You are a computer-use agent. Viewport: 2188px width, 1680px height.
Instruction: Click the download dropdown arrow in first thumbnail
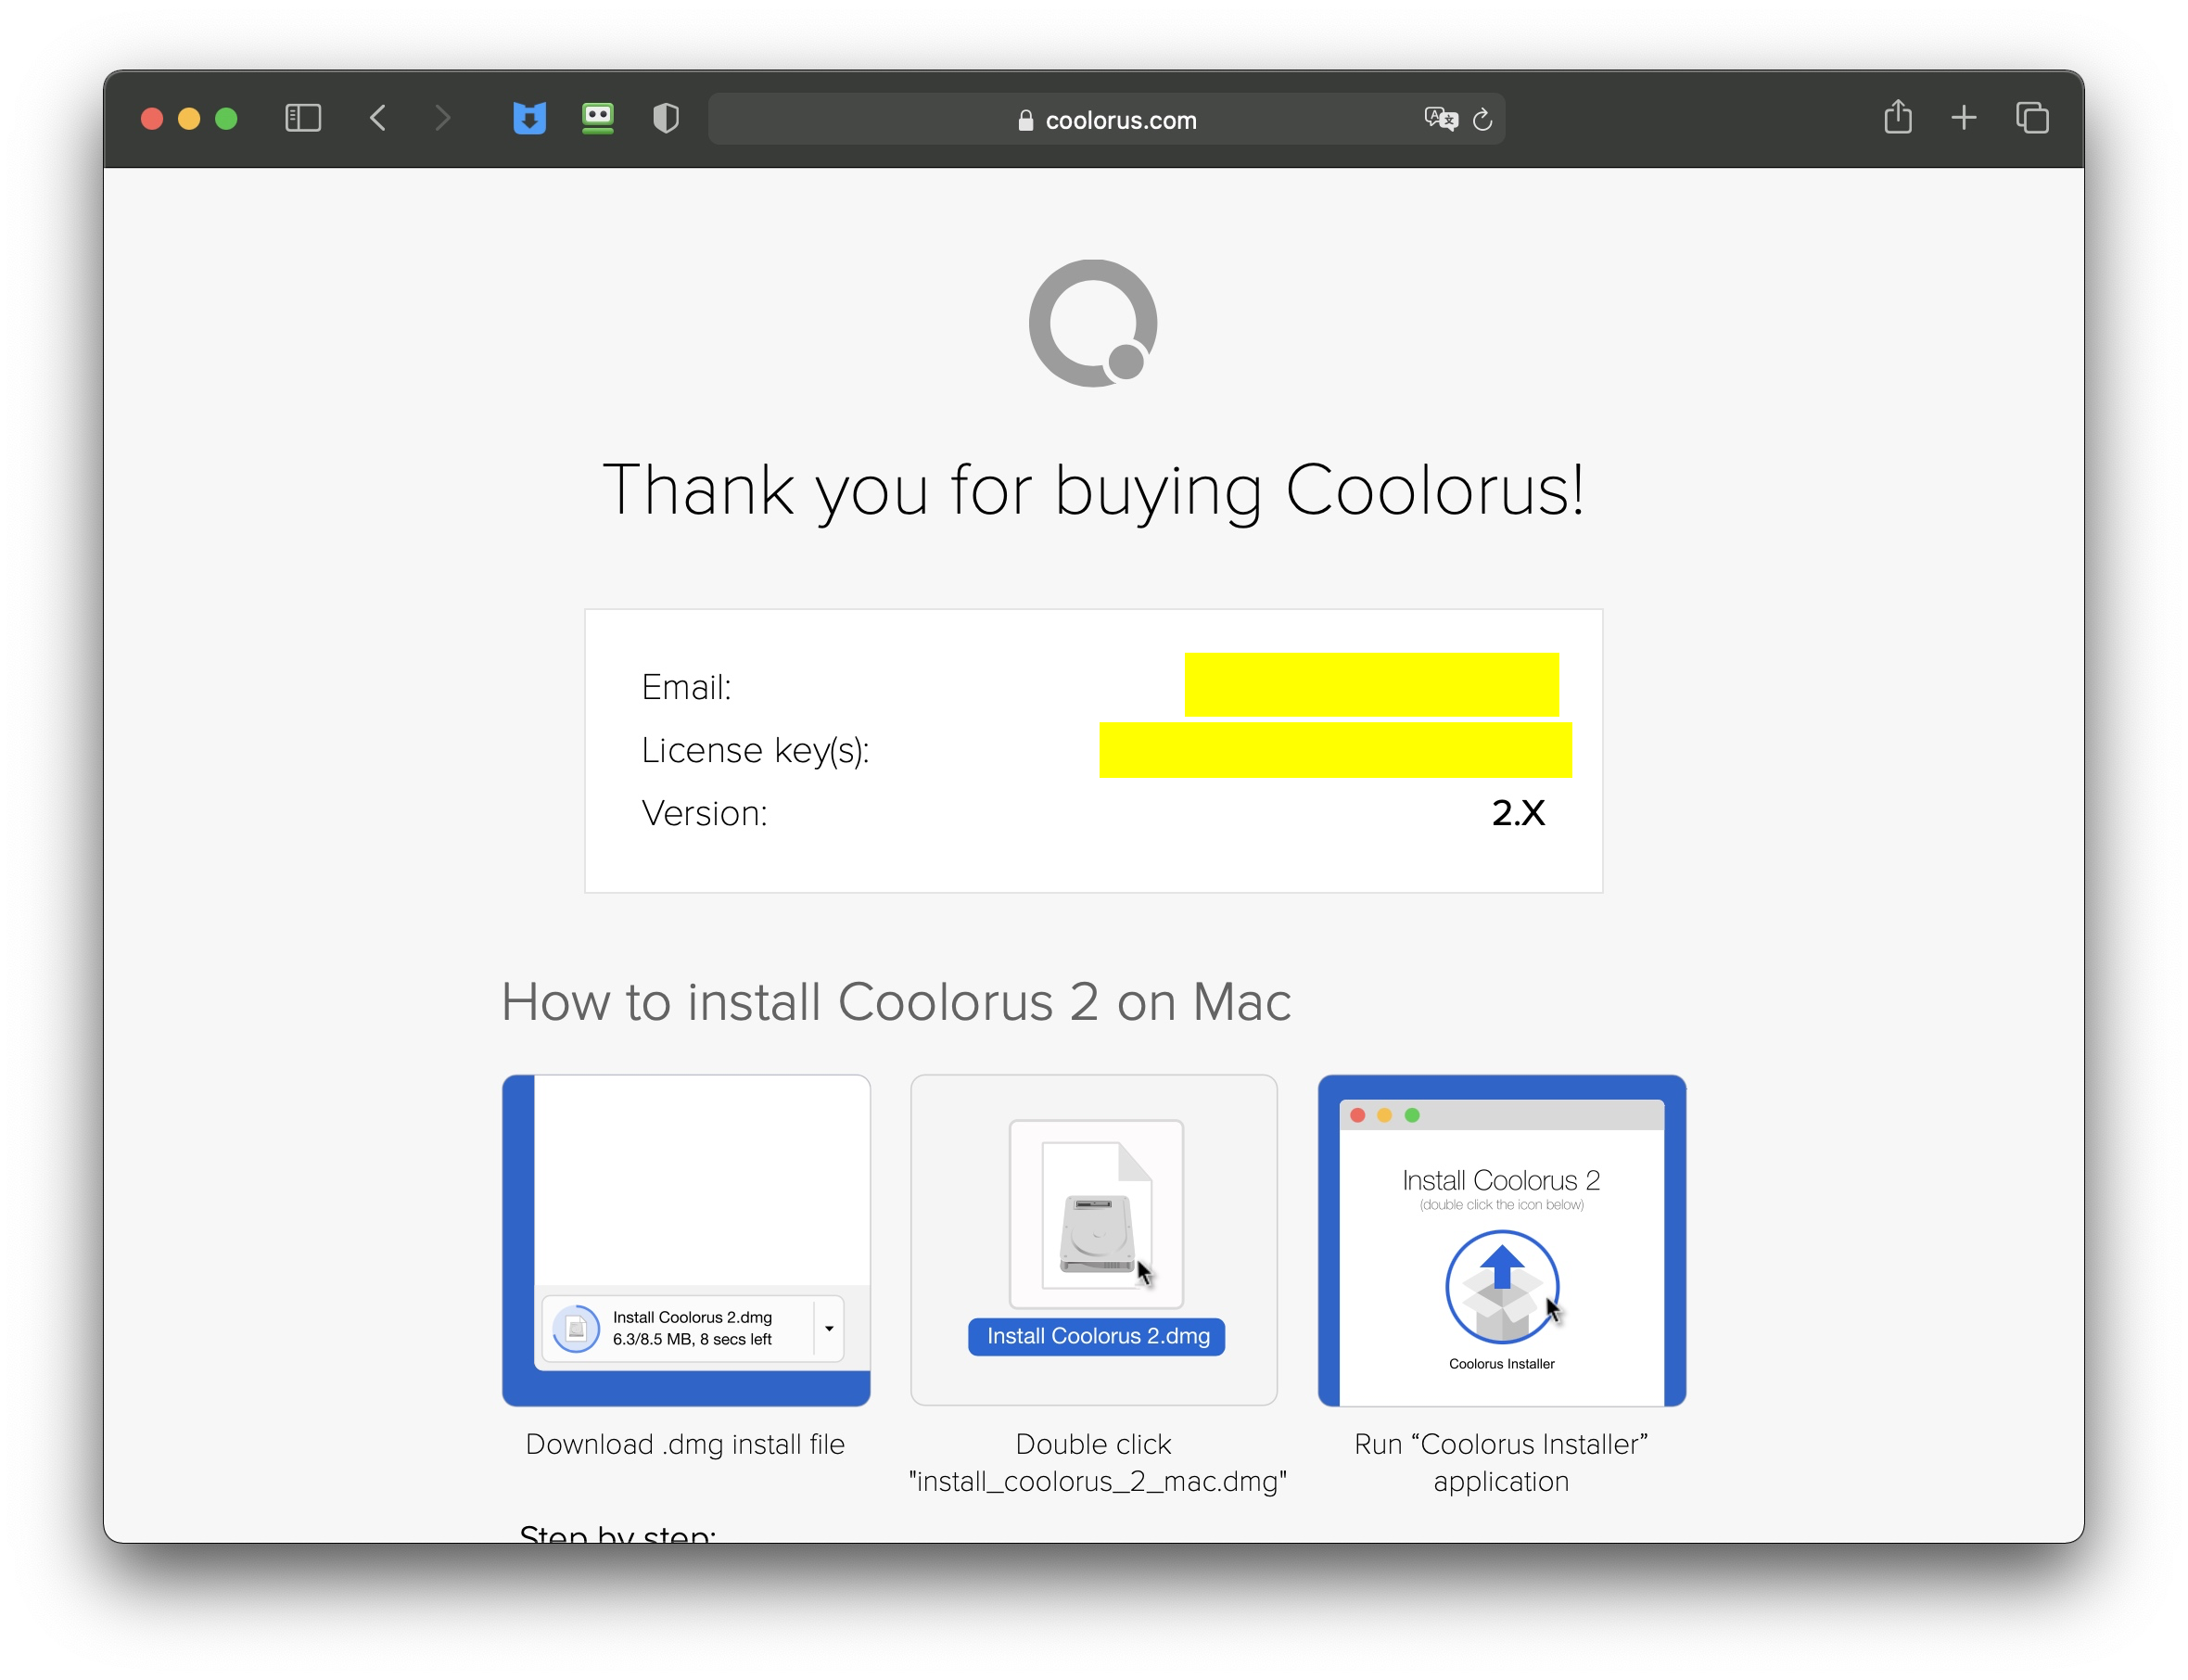(829, 1328)
